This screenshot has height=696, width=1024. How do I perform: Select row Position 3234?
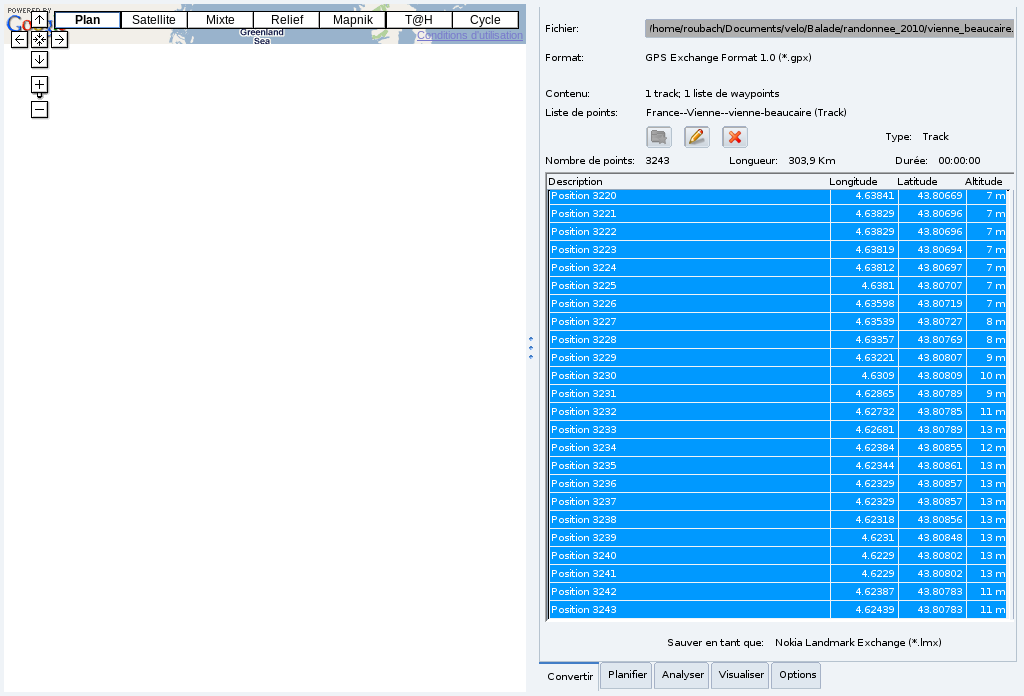[777, 447]
